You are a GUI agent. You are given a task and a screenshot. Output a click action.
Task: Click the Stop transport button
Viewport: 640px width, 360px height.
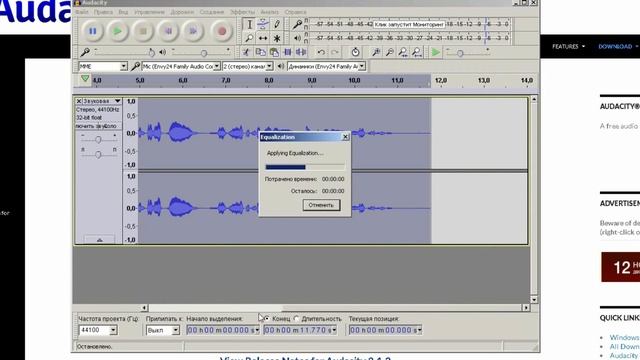click(143, 31)
